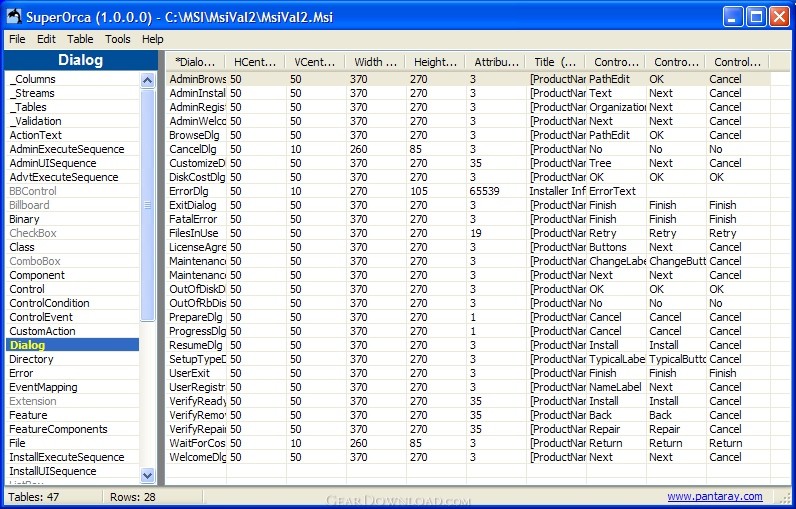Click the Height... column header

(436, 62)
